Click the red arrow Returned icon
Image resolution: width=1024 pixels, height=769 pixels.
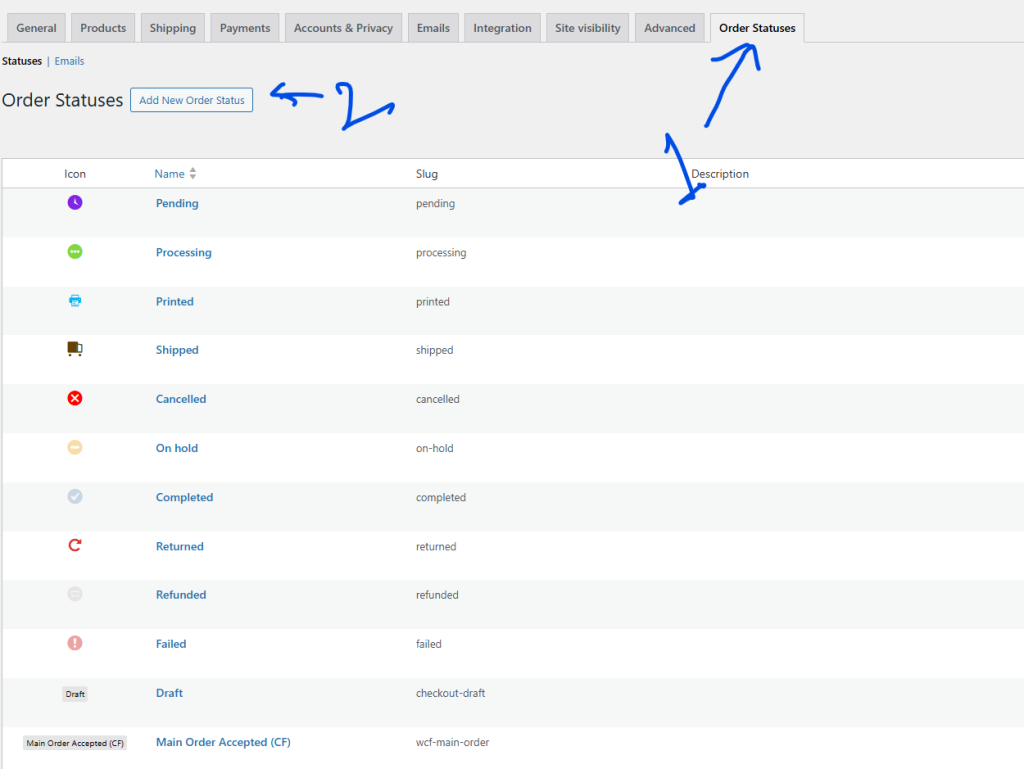[x=75, y=546]
